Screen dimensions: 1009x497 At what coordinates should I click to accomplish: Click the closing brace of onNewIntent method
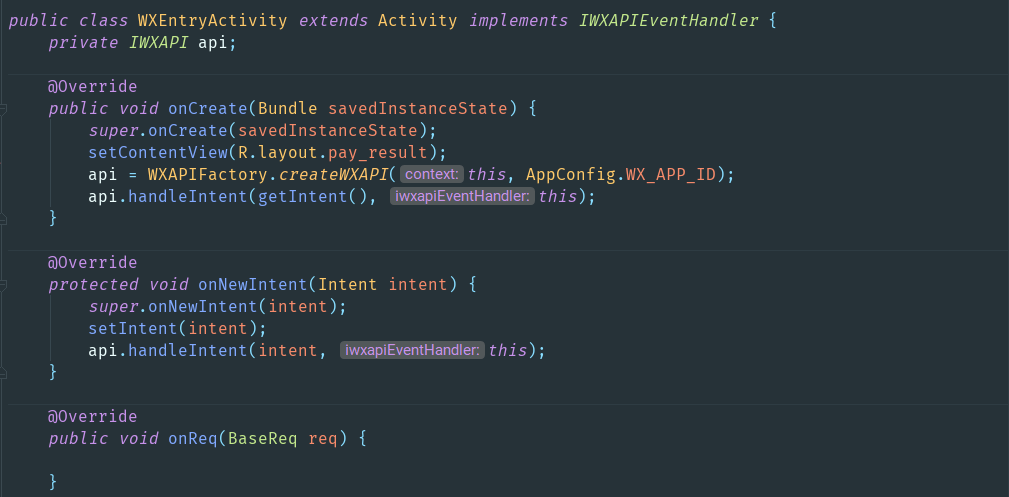[x=53, y=372]
